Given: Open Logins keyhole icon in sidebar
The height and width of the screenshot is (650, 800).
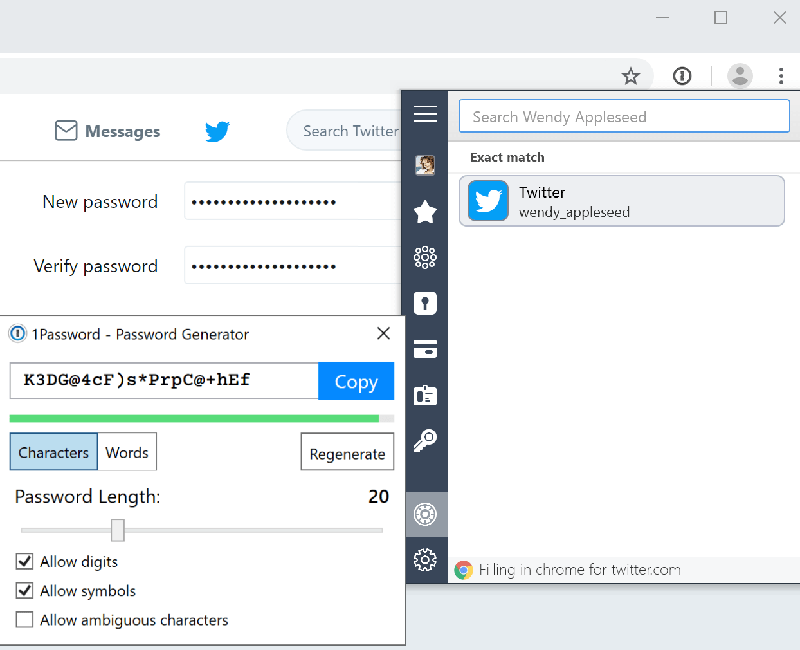Looking at the screenshot, I should click(x=425, y=304).
